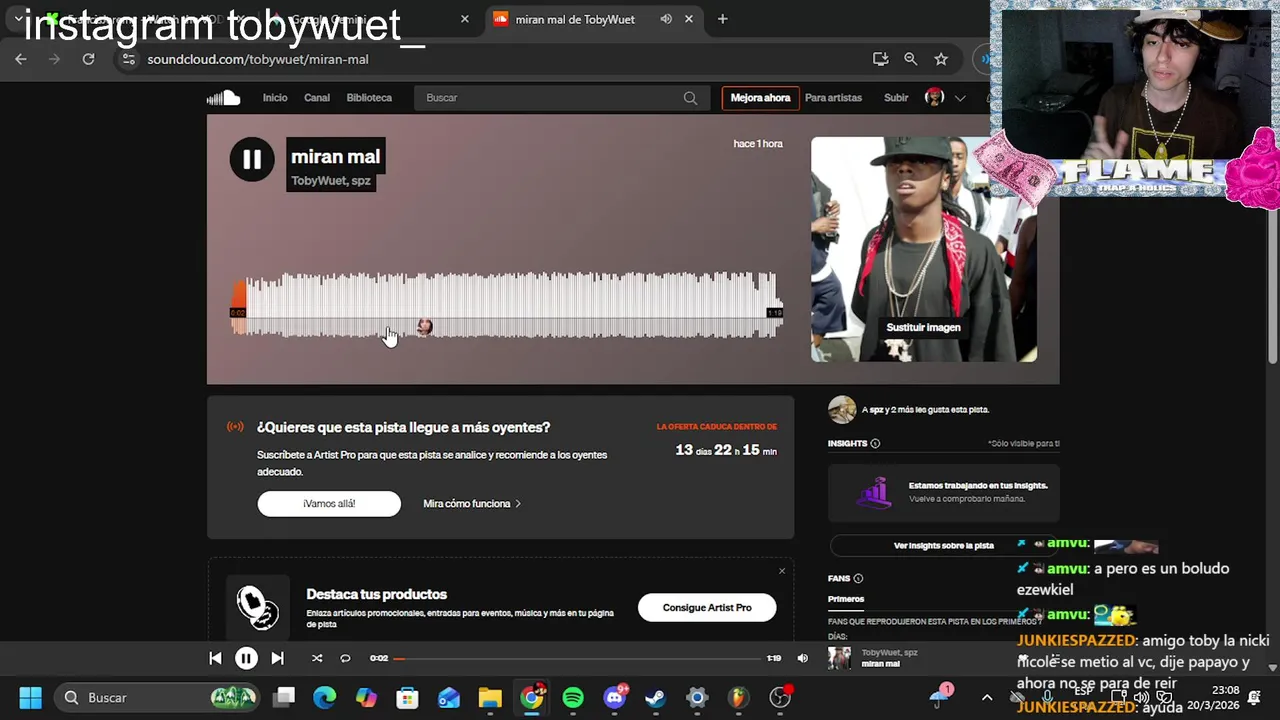Click the 'miran mal' track title heading
This screenshot has height=720, width=1280.
point(335,156)
